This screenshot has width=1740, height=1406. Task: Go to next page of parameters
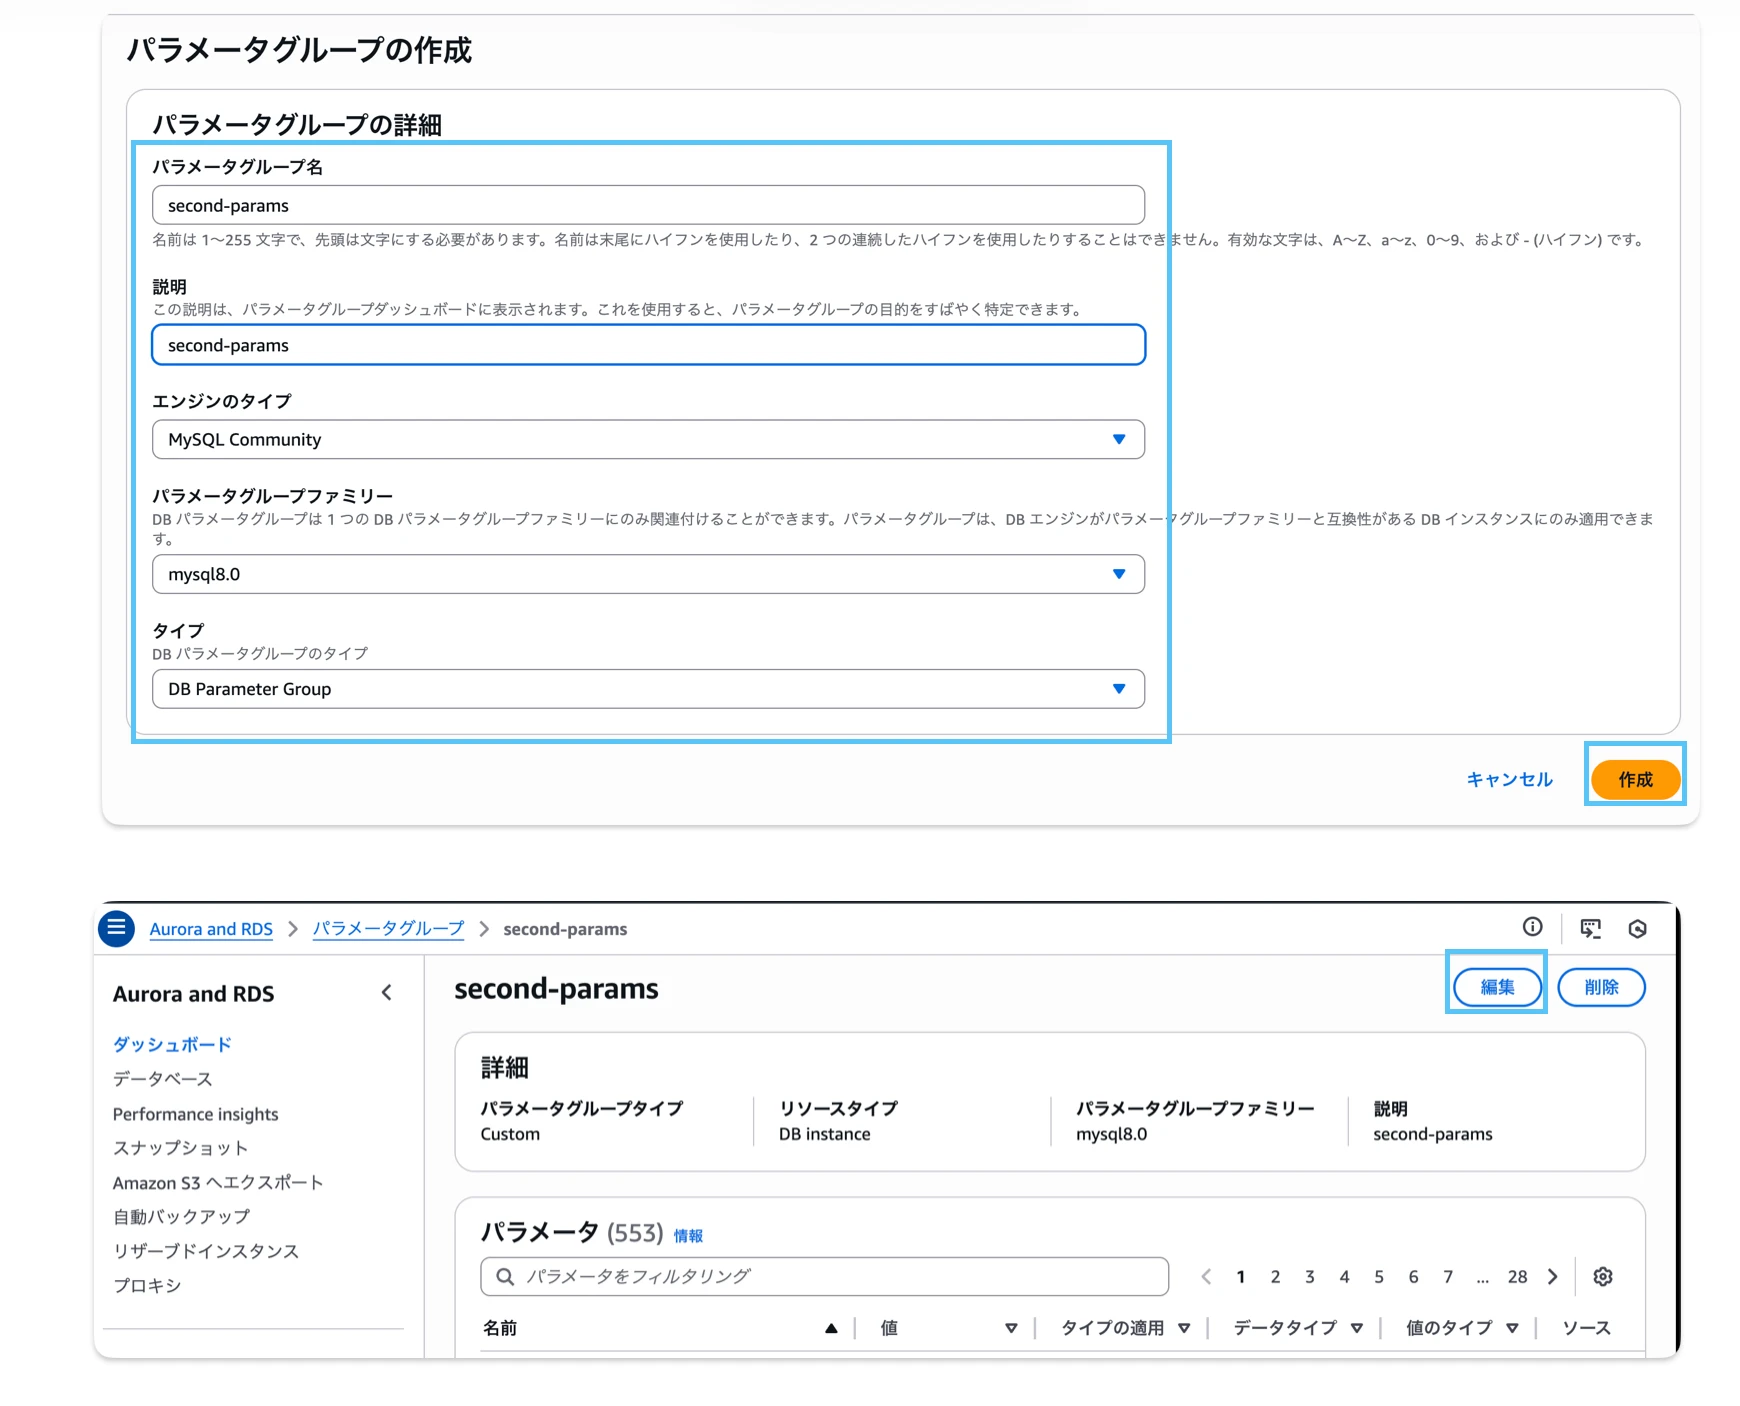point(1552,1276)
